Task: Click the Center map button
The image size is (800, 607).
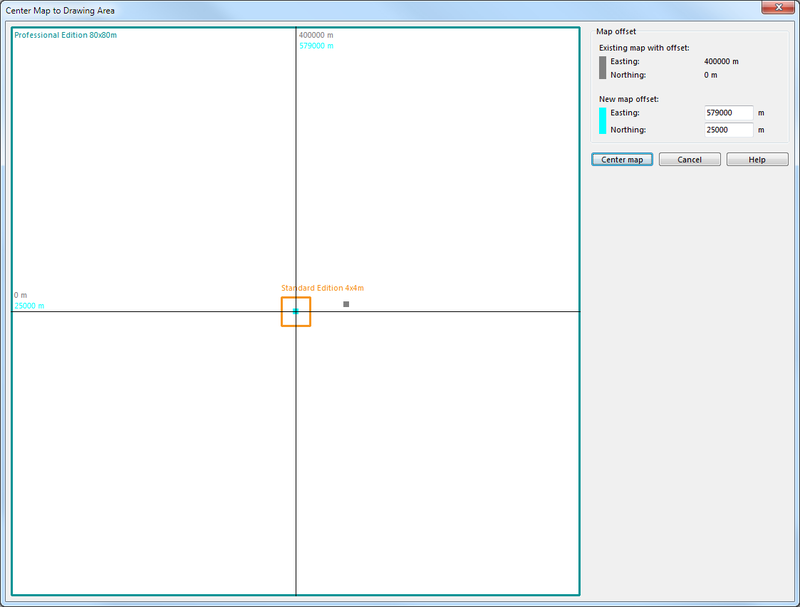Action: [622, 160]
